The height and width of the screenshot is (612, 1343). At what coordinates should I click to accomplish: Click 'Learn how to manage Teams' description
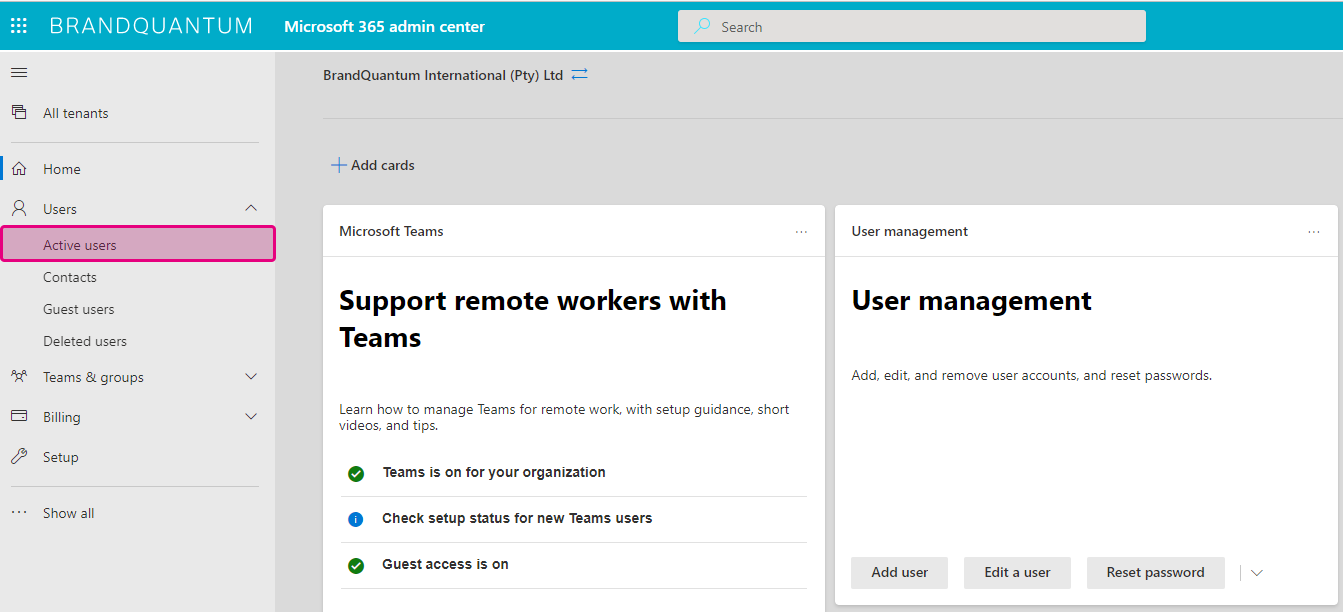564,417
